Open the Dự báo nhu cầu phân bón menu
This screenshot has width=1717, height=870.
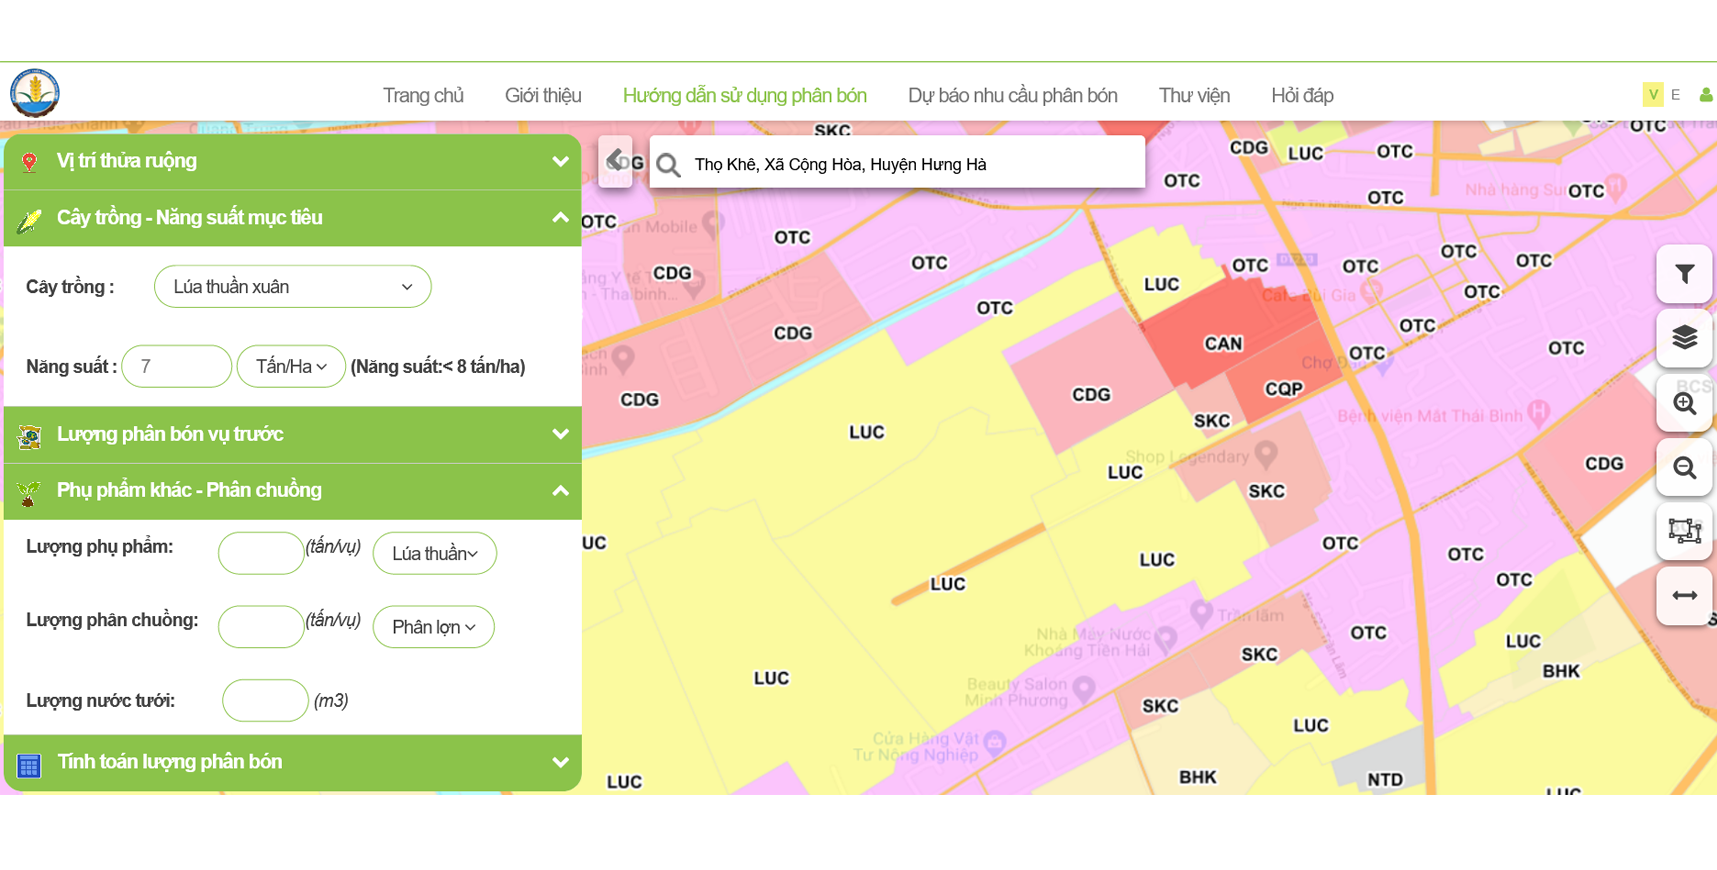(1012, 96)
